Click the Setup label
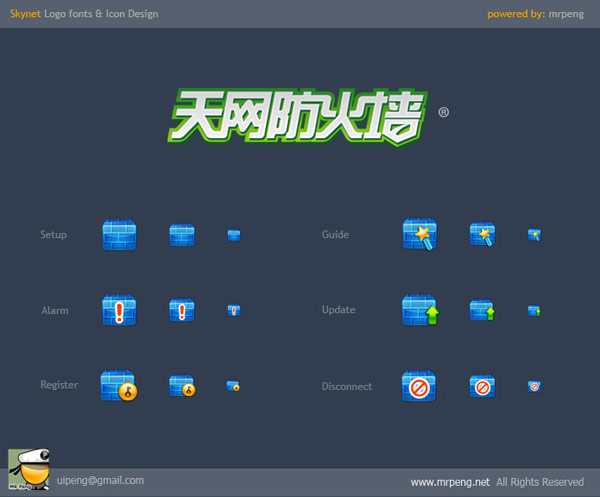This screenshot has height=497, width=600. (x=54, y=235)
